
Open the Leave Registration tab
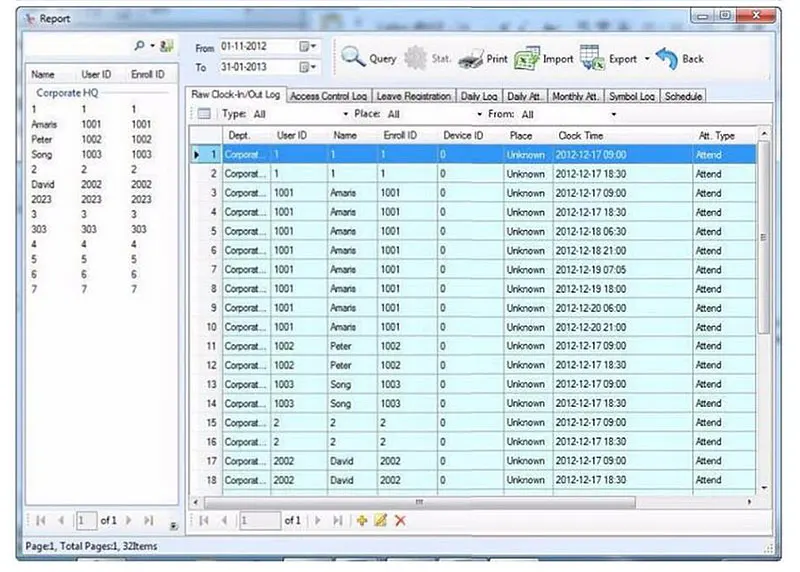point(413,96)
